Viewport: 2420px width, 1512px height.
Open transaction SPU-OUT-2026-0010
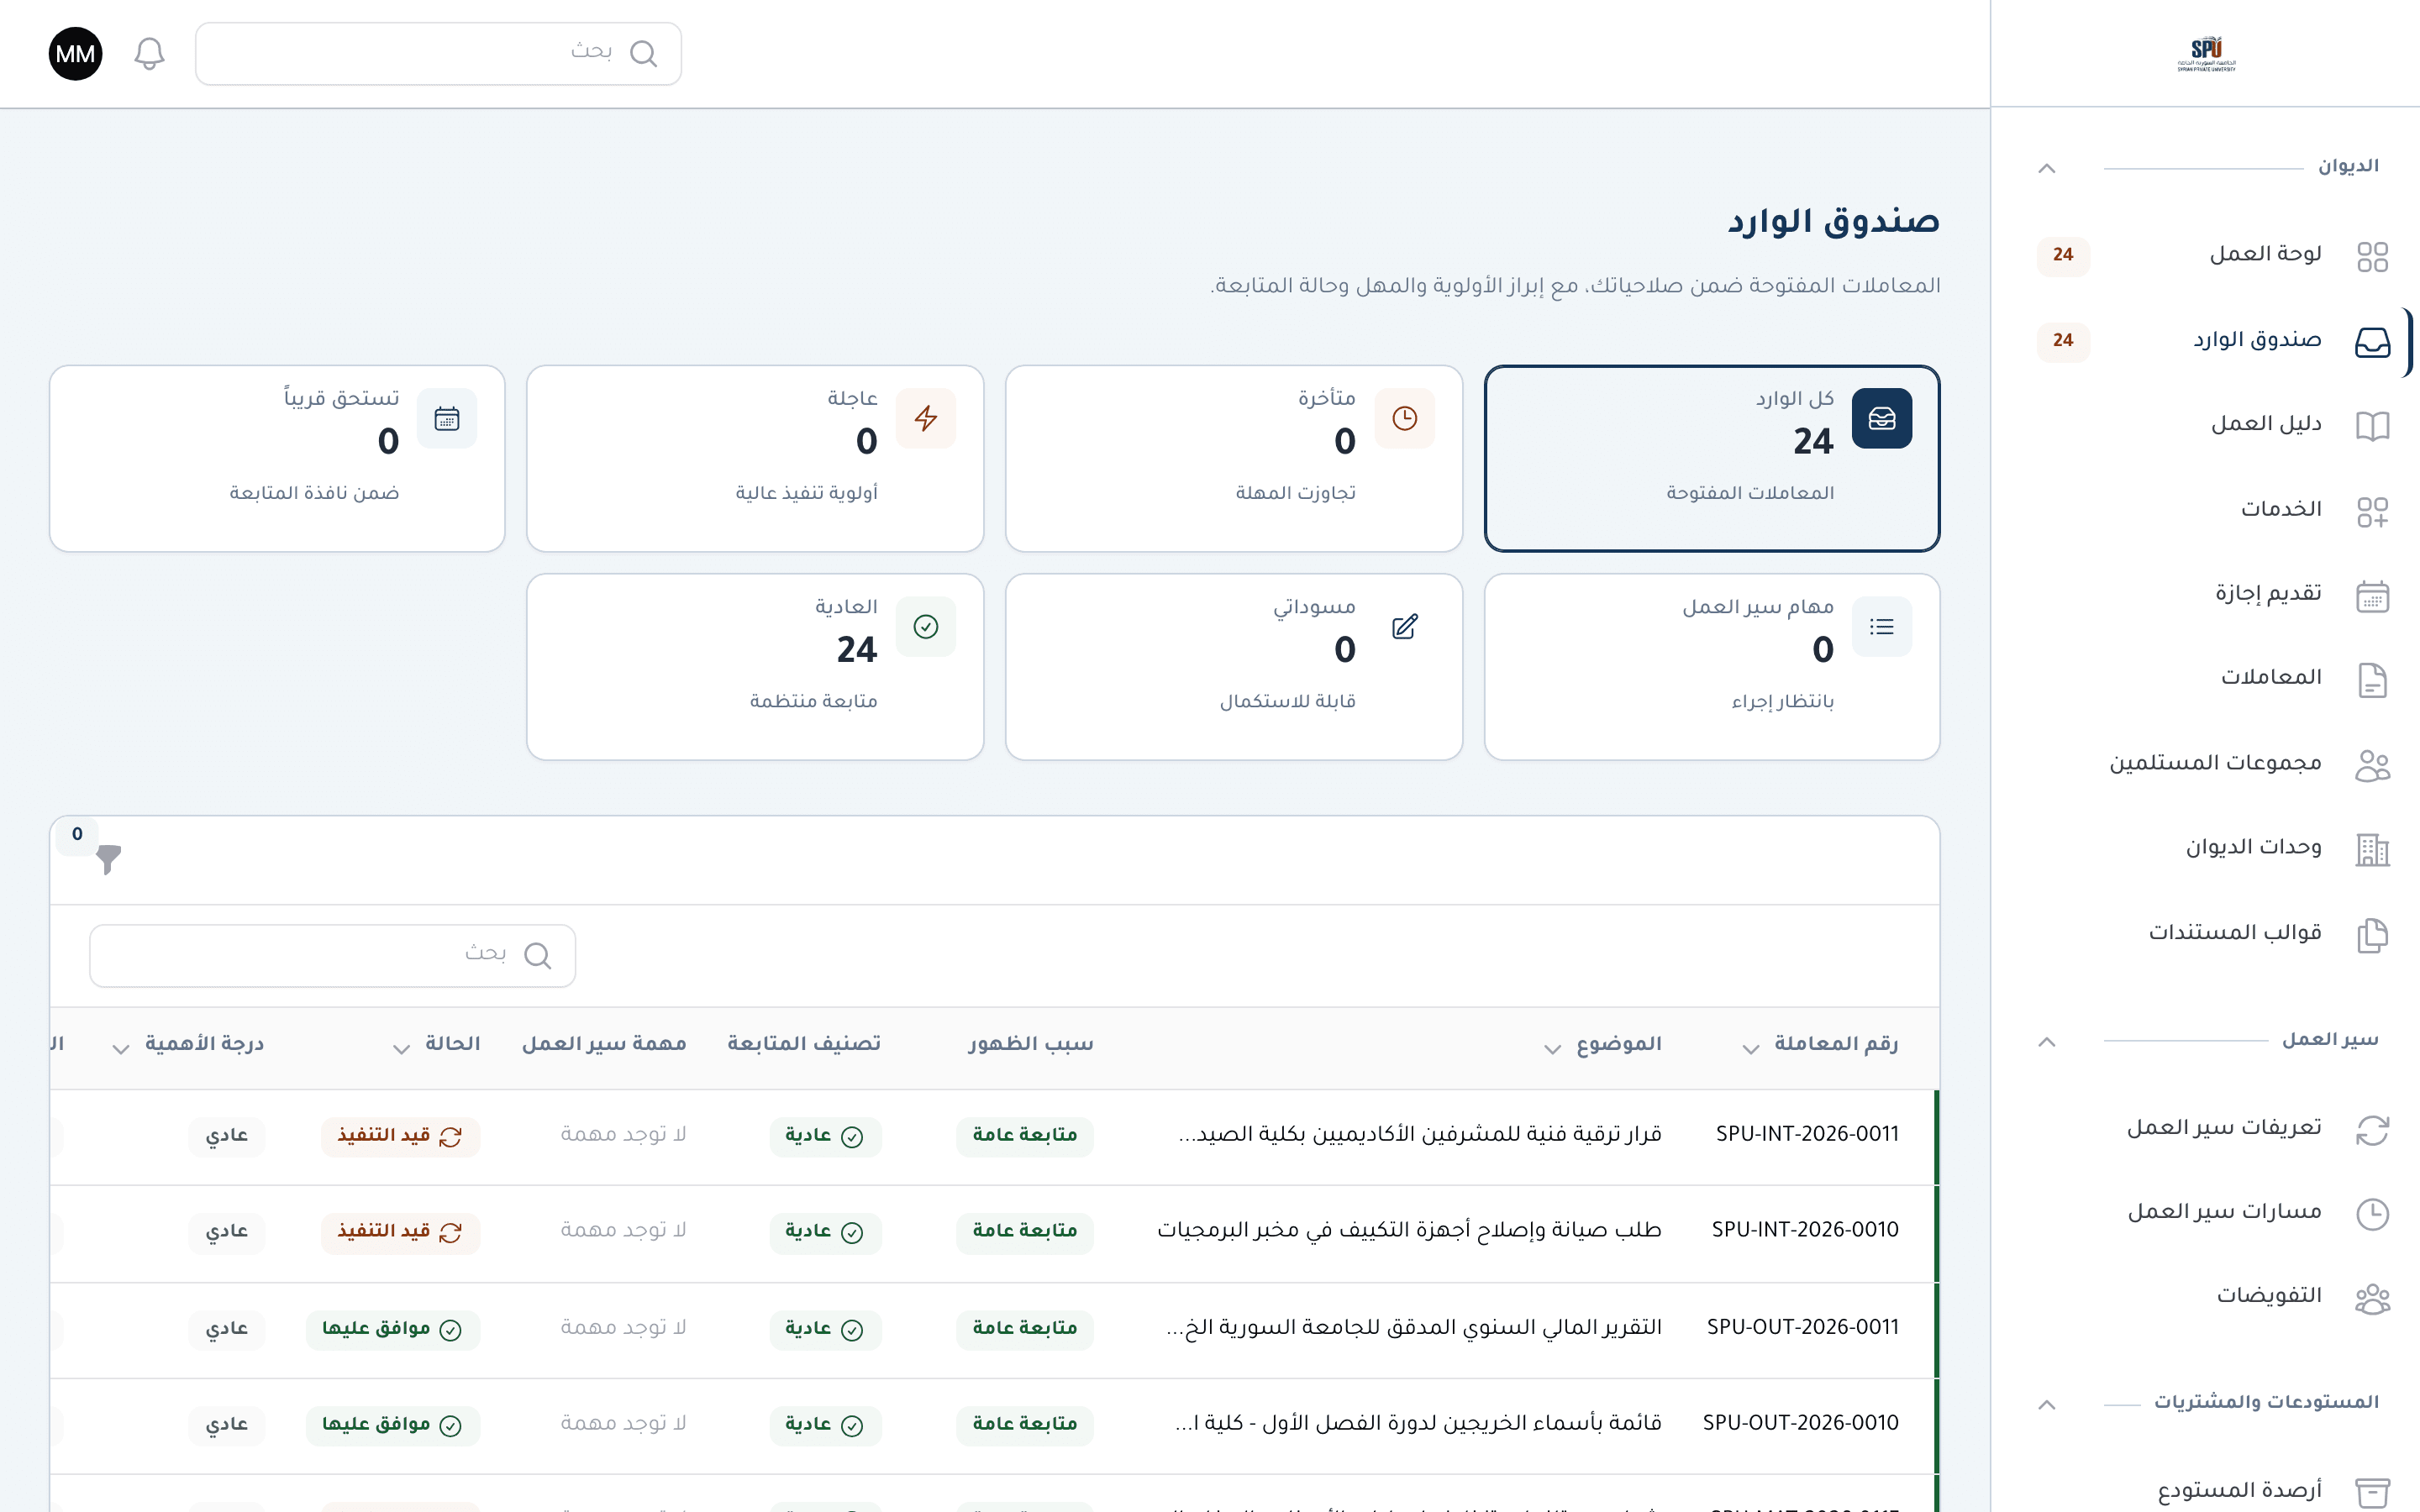pyautogui.click(x=1800, y=1424)
